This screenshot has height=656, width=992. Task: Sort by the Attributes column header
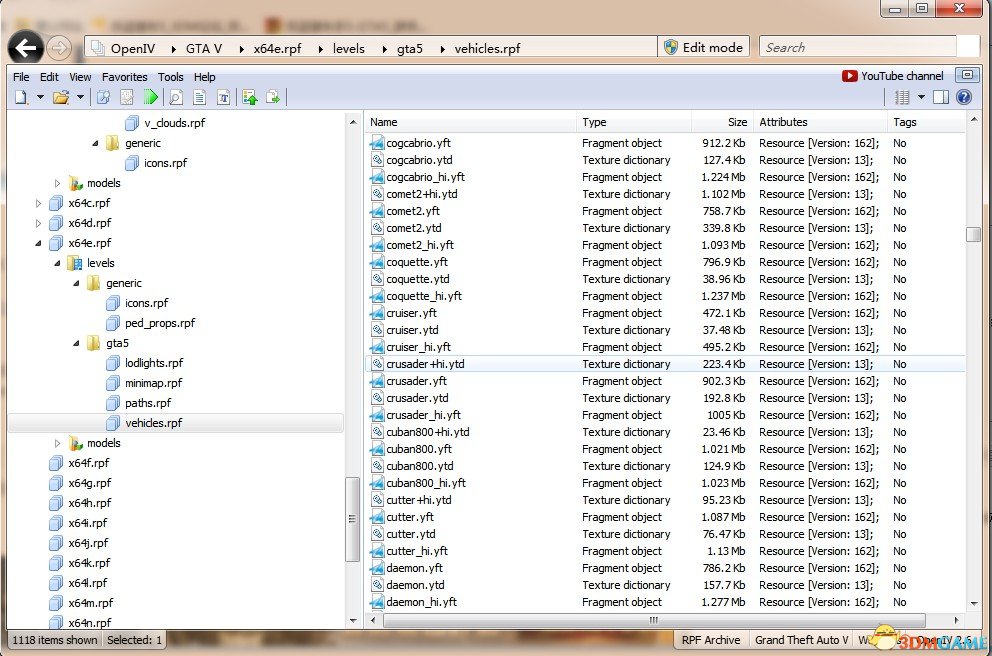(821, 122)
